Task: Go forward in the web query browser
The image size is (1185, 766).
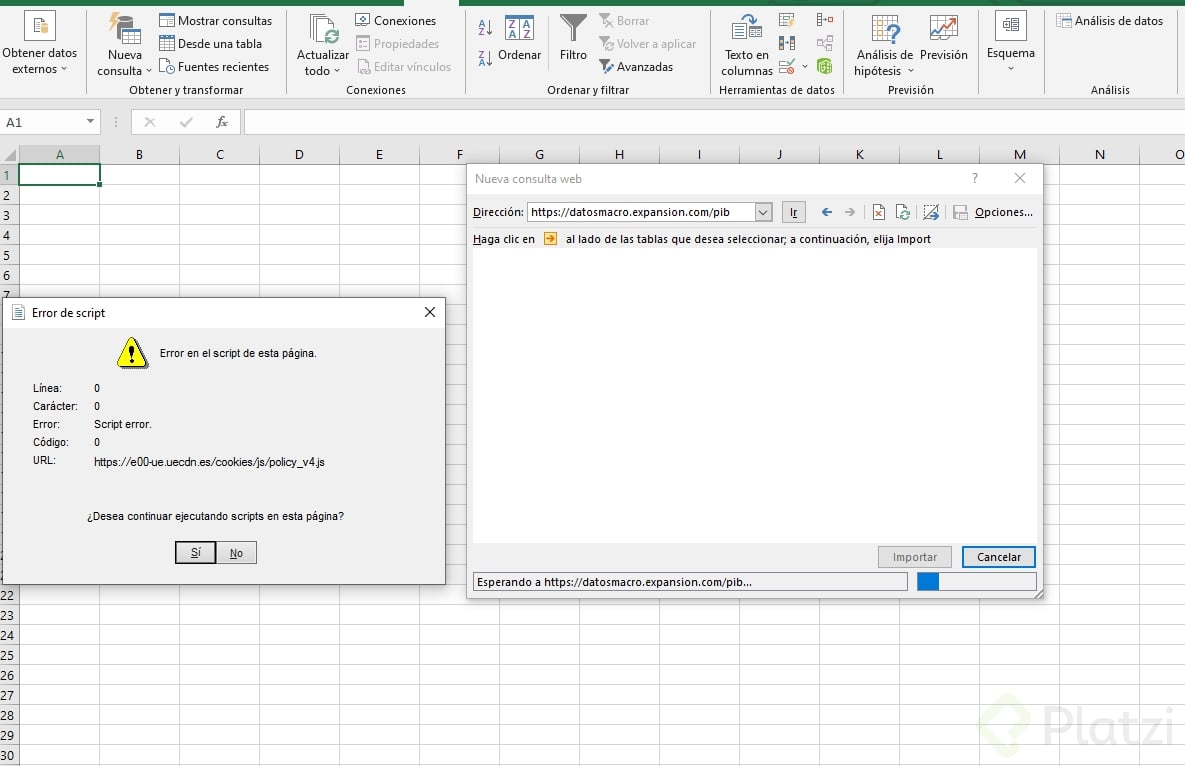Action: (849, 212)
